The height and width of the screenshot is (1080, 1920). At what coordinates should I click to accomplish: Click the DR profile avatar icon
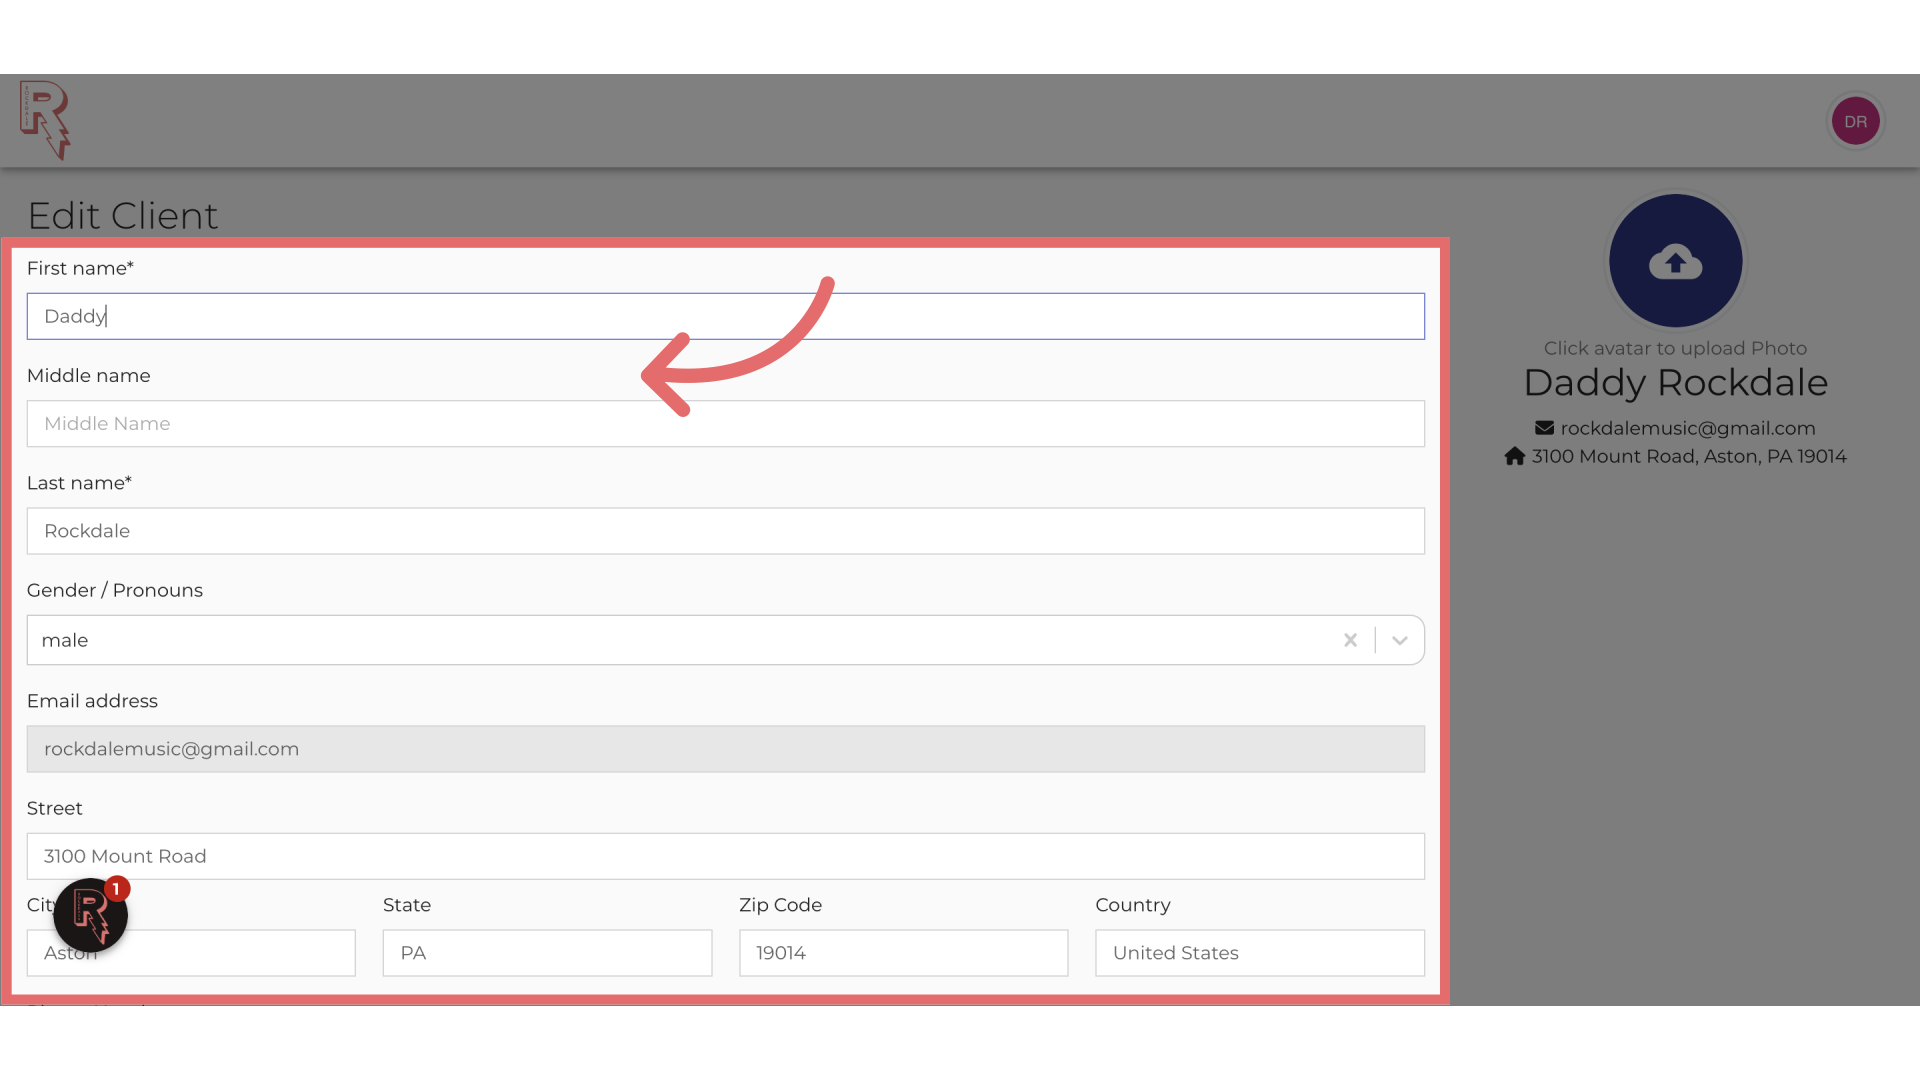tap(1853, 120)
